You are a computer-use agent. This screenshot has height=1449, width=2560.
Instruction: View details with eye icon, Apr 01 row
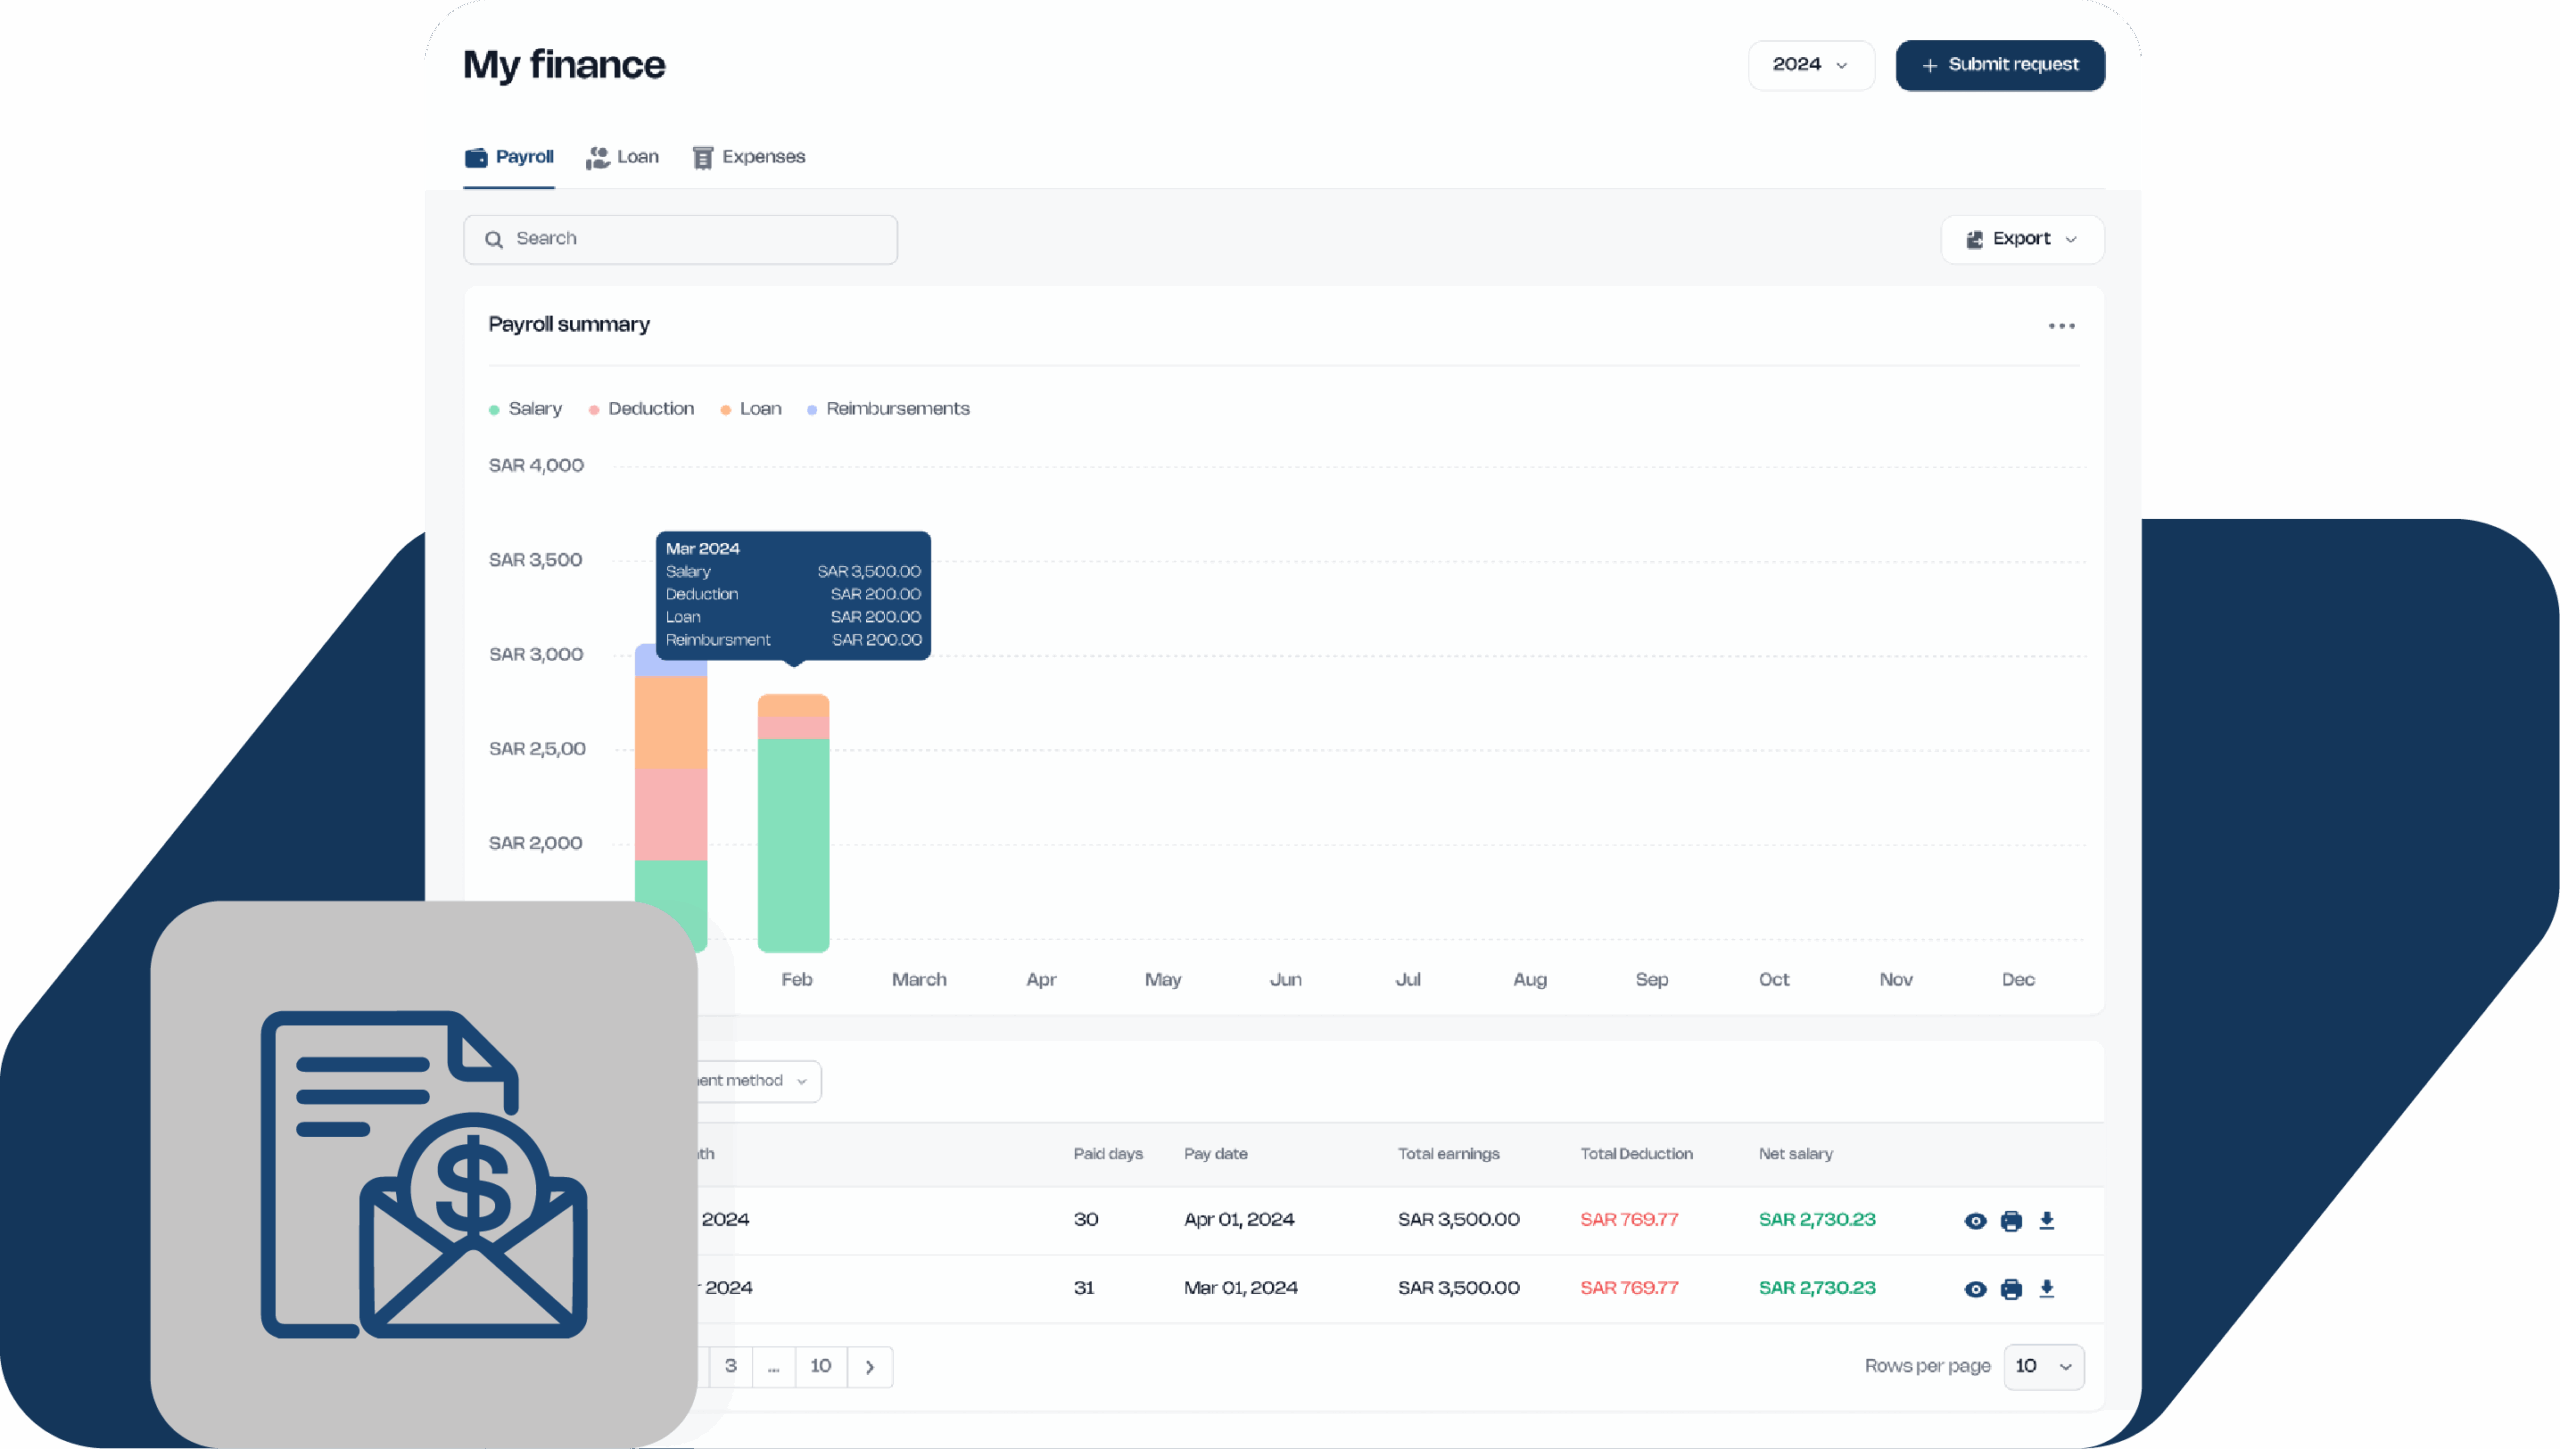[x=1975, y=1221]
